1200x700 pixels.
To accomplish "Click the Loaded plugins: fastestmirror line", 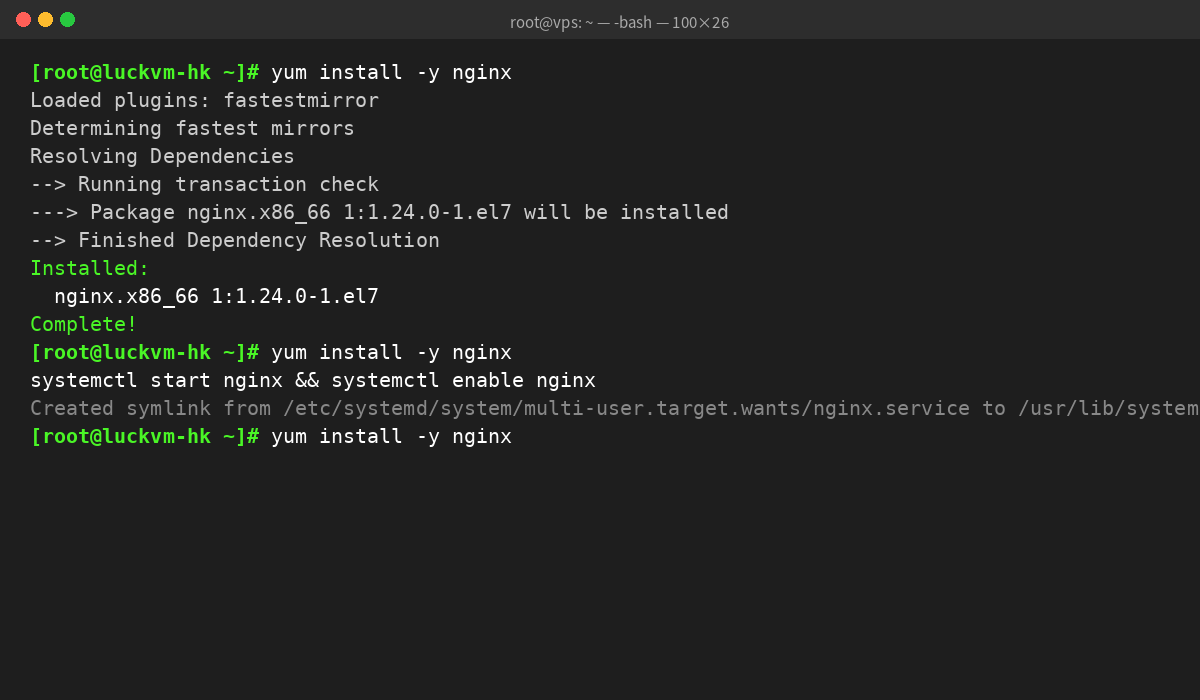I will click(204, 101).
